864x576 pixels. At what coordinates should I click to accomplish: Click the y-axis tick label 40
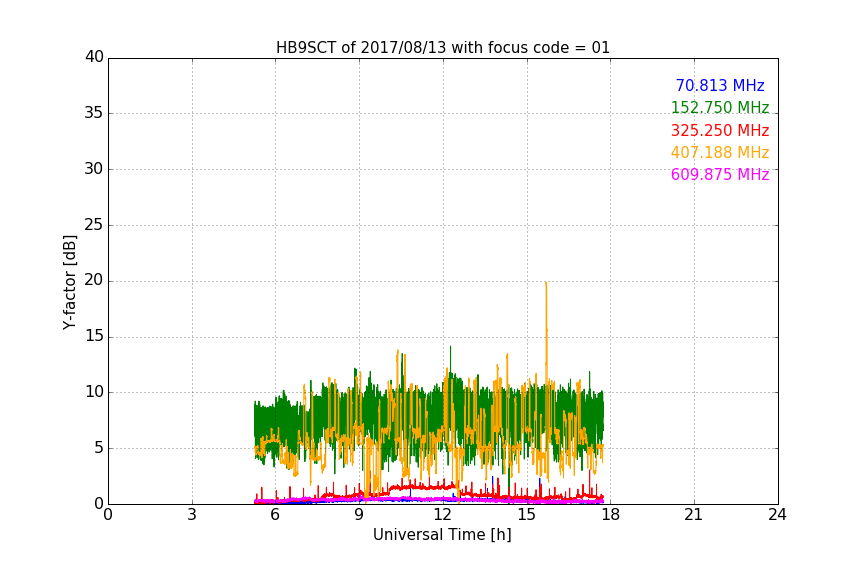pos(94,57)
